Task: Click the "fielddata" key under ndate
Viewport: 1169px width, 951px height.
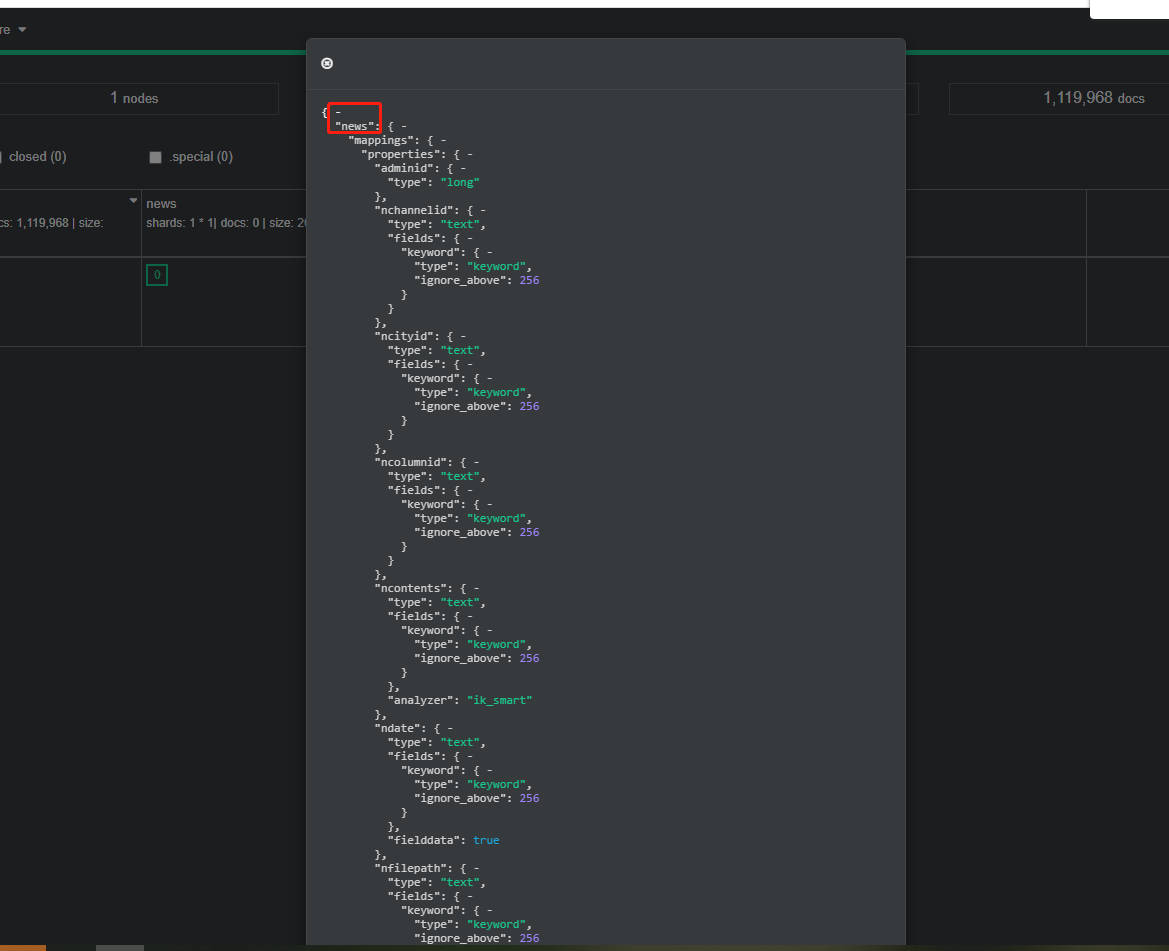Action: (x=423, y=840)
